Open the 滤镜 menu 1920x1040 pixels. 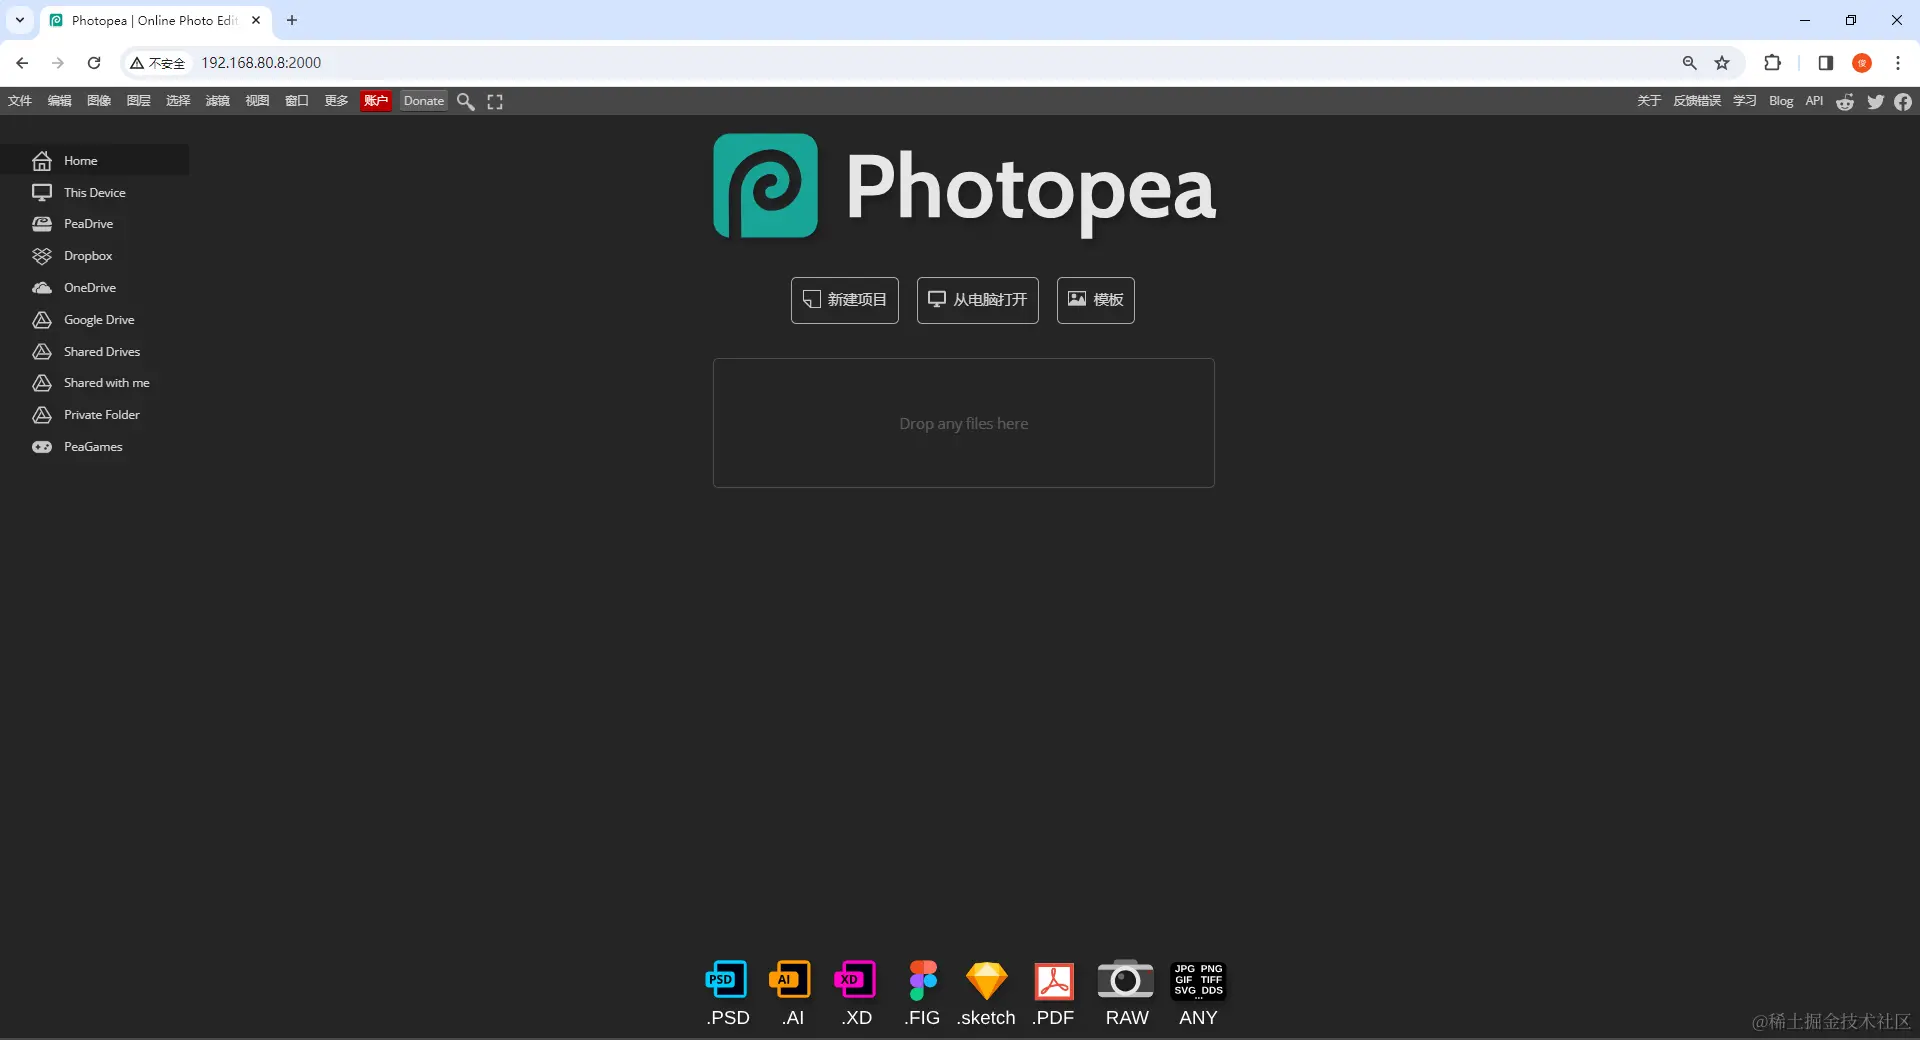click(x=217, y=101)
